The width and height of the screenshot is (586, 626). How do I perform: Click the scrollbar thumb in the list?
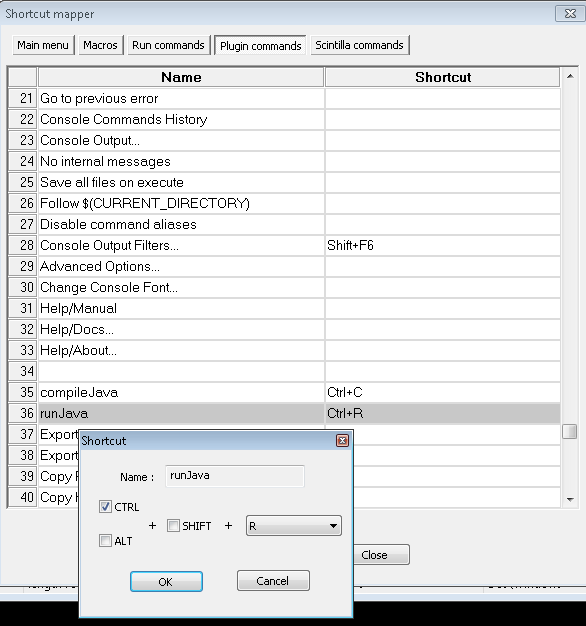pos(570,431)
